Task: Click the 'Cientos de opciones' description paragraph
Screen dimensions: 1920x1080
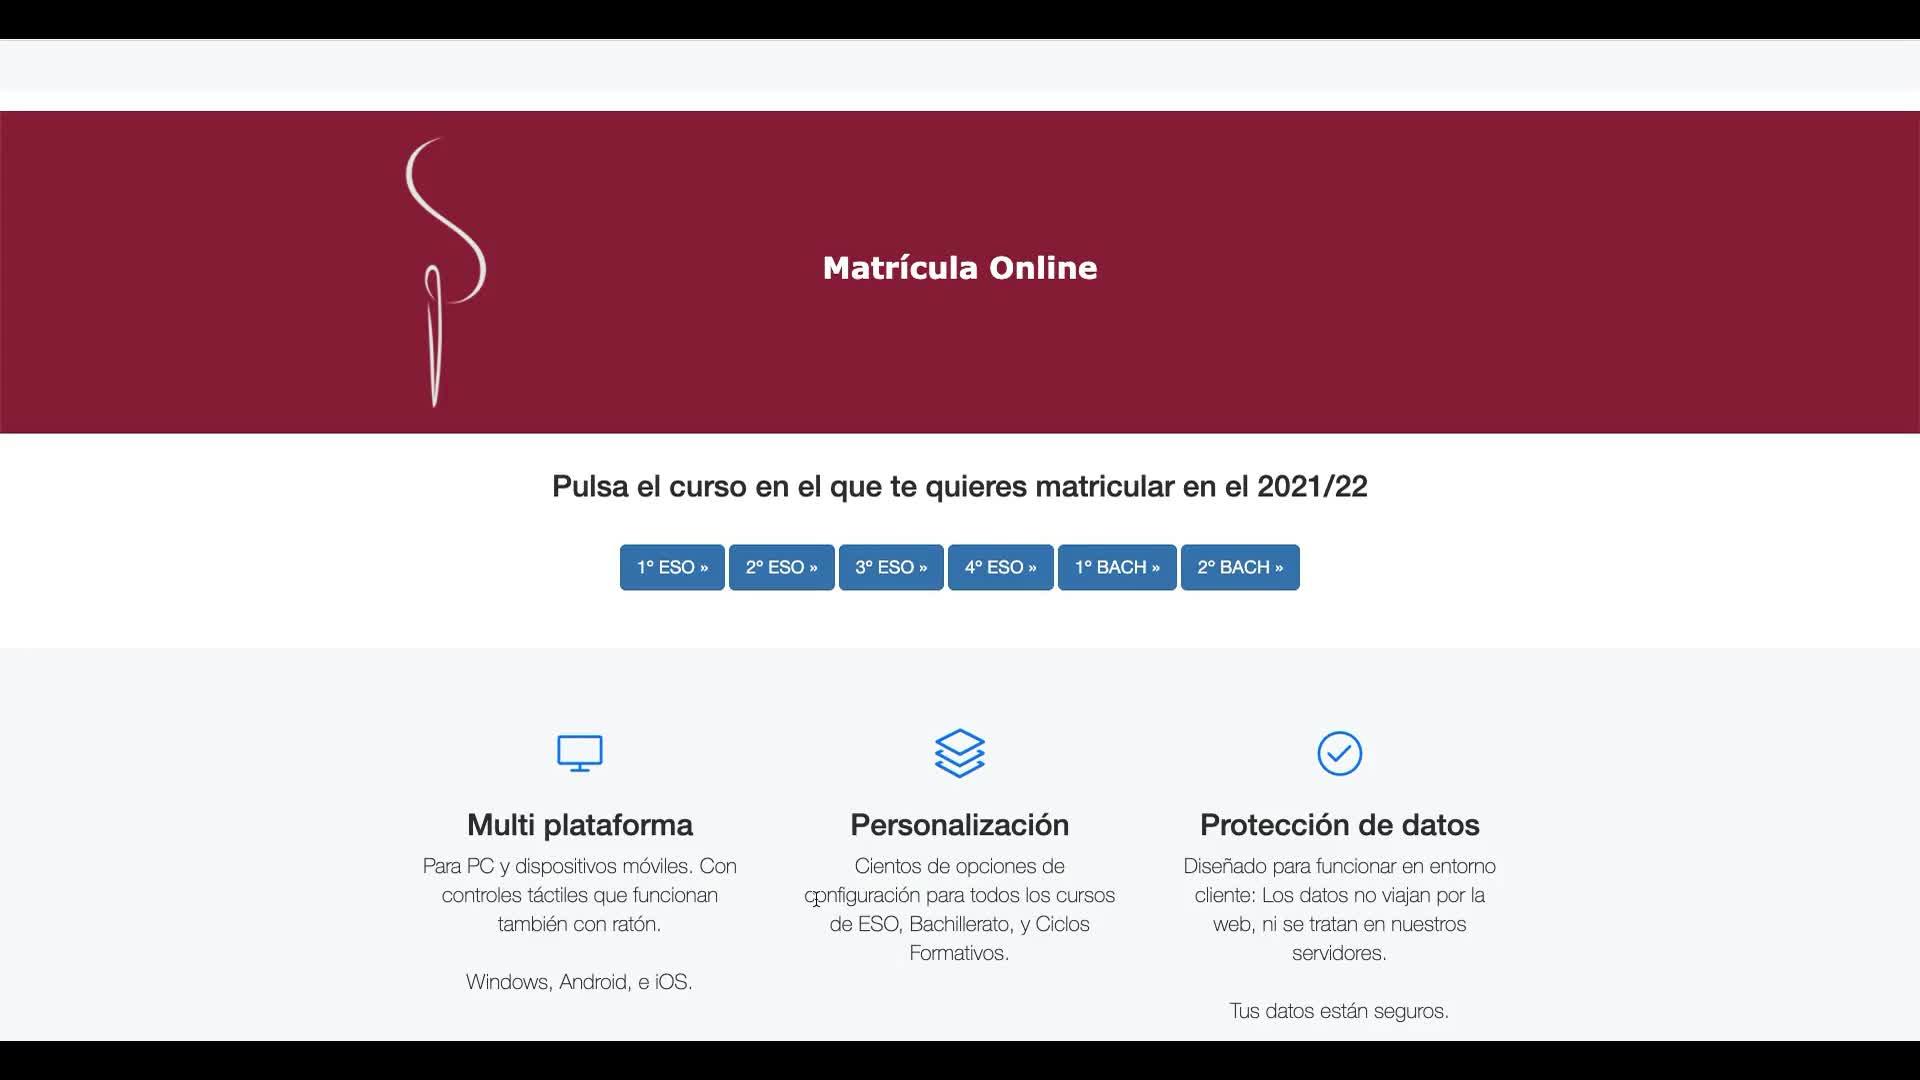Action: click(x=959, y=909)
